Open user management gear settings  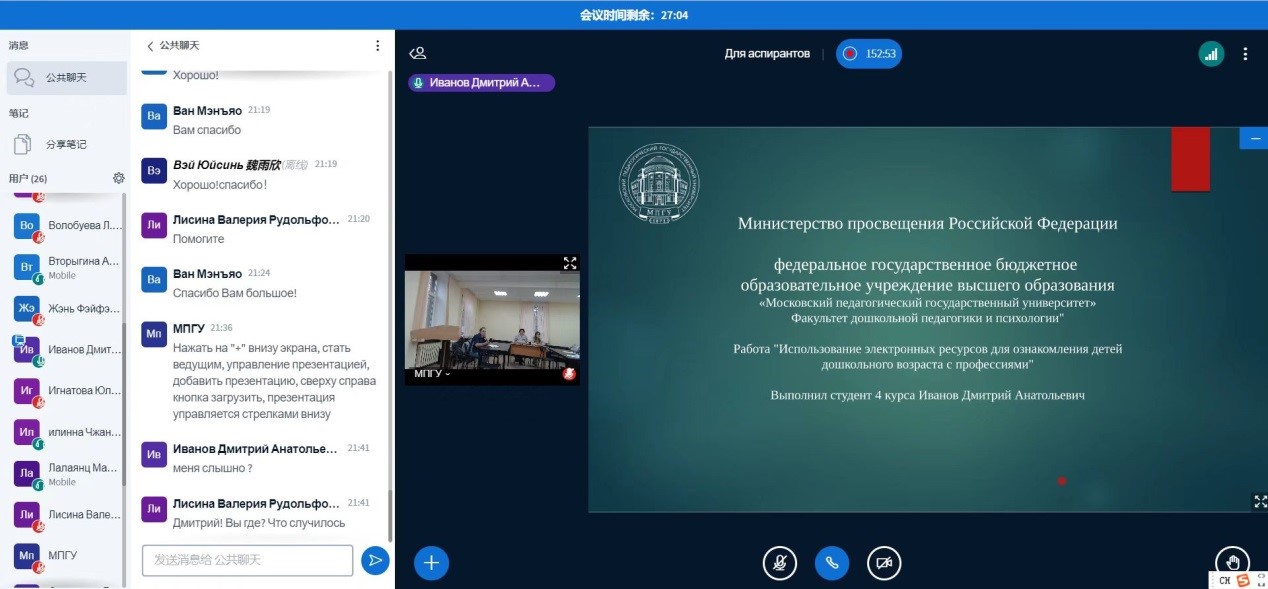[119, 178]
